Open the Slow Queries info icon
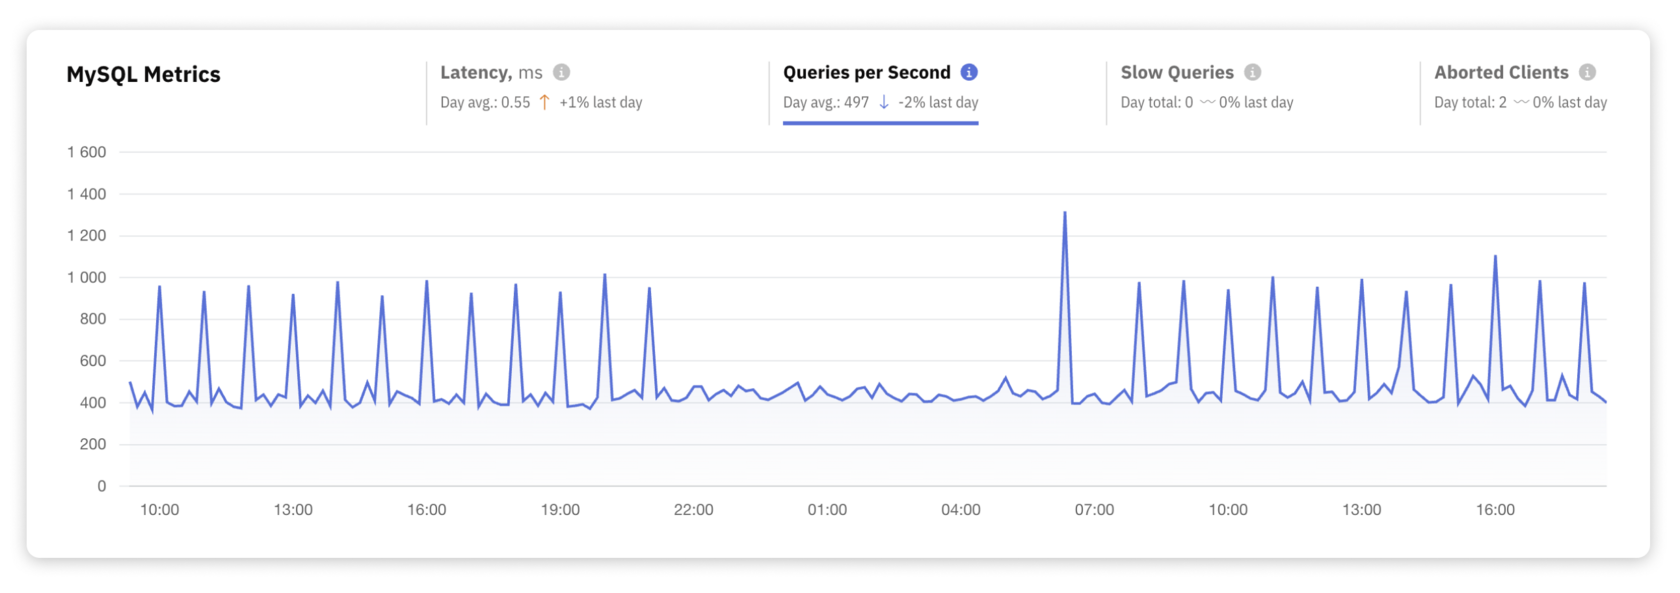The width and height of the screenshot is (1680, 593). (1253, 72)
